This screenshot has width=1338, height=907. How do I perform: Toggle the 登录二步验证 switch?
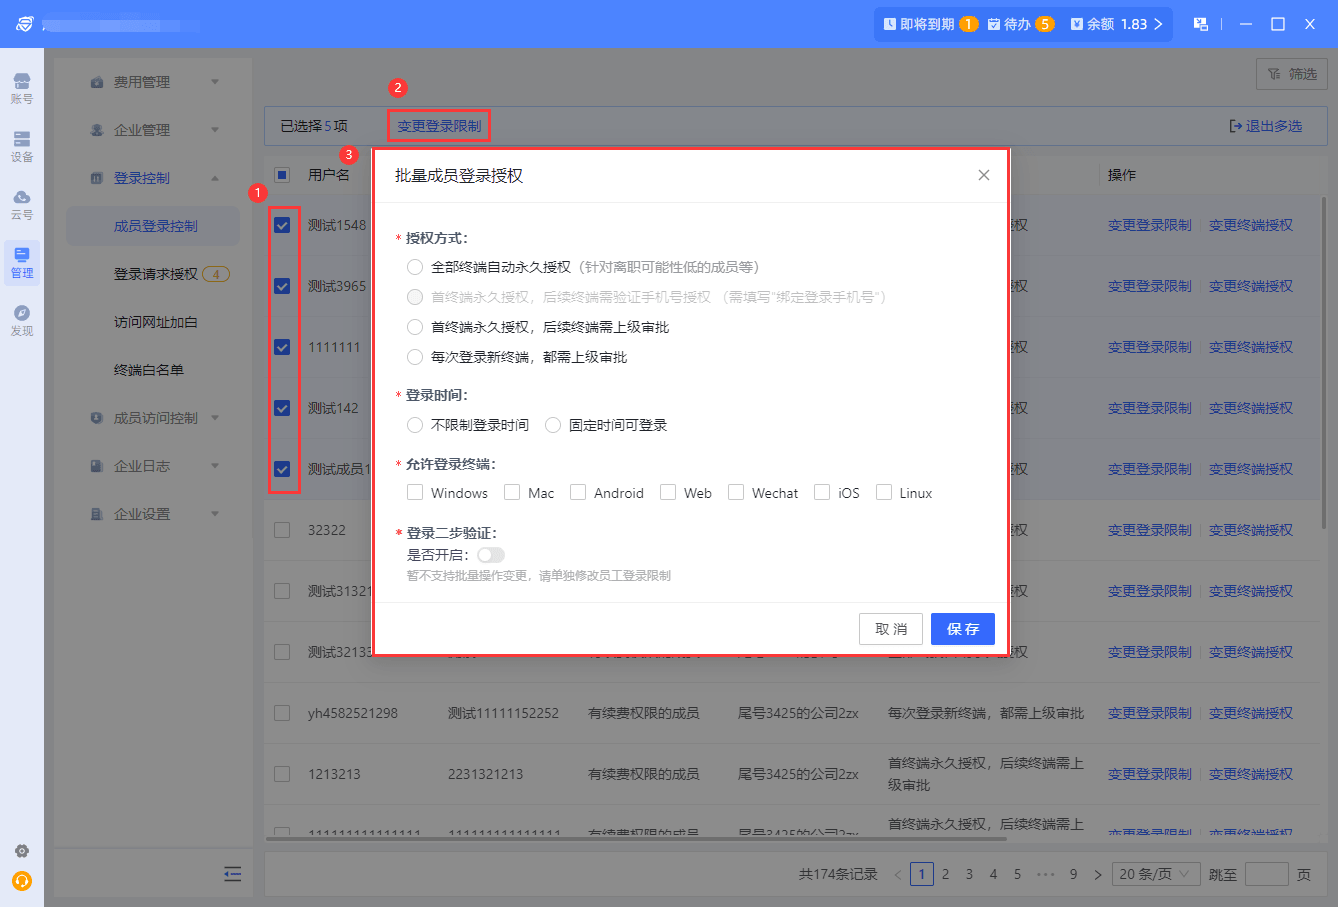click(491, 555)
